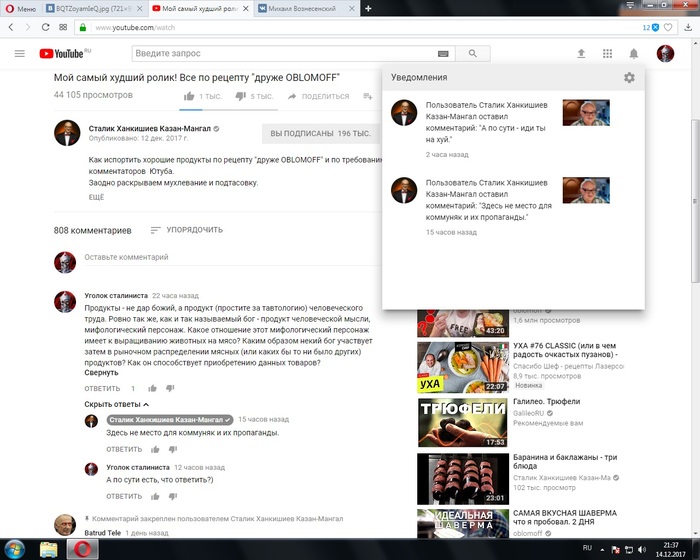The height and width of the screenshot is (560, 700).
Task: Click the RU language indicator
Action: coord(587,548)
